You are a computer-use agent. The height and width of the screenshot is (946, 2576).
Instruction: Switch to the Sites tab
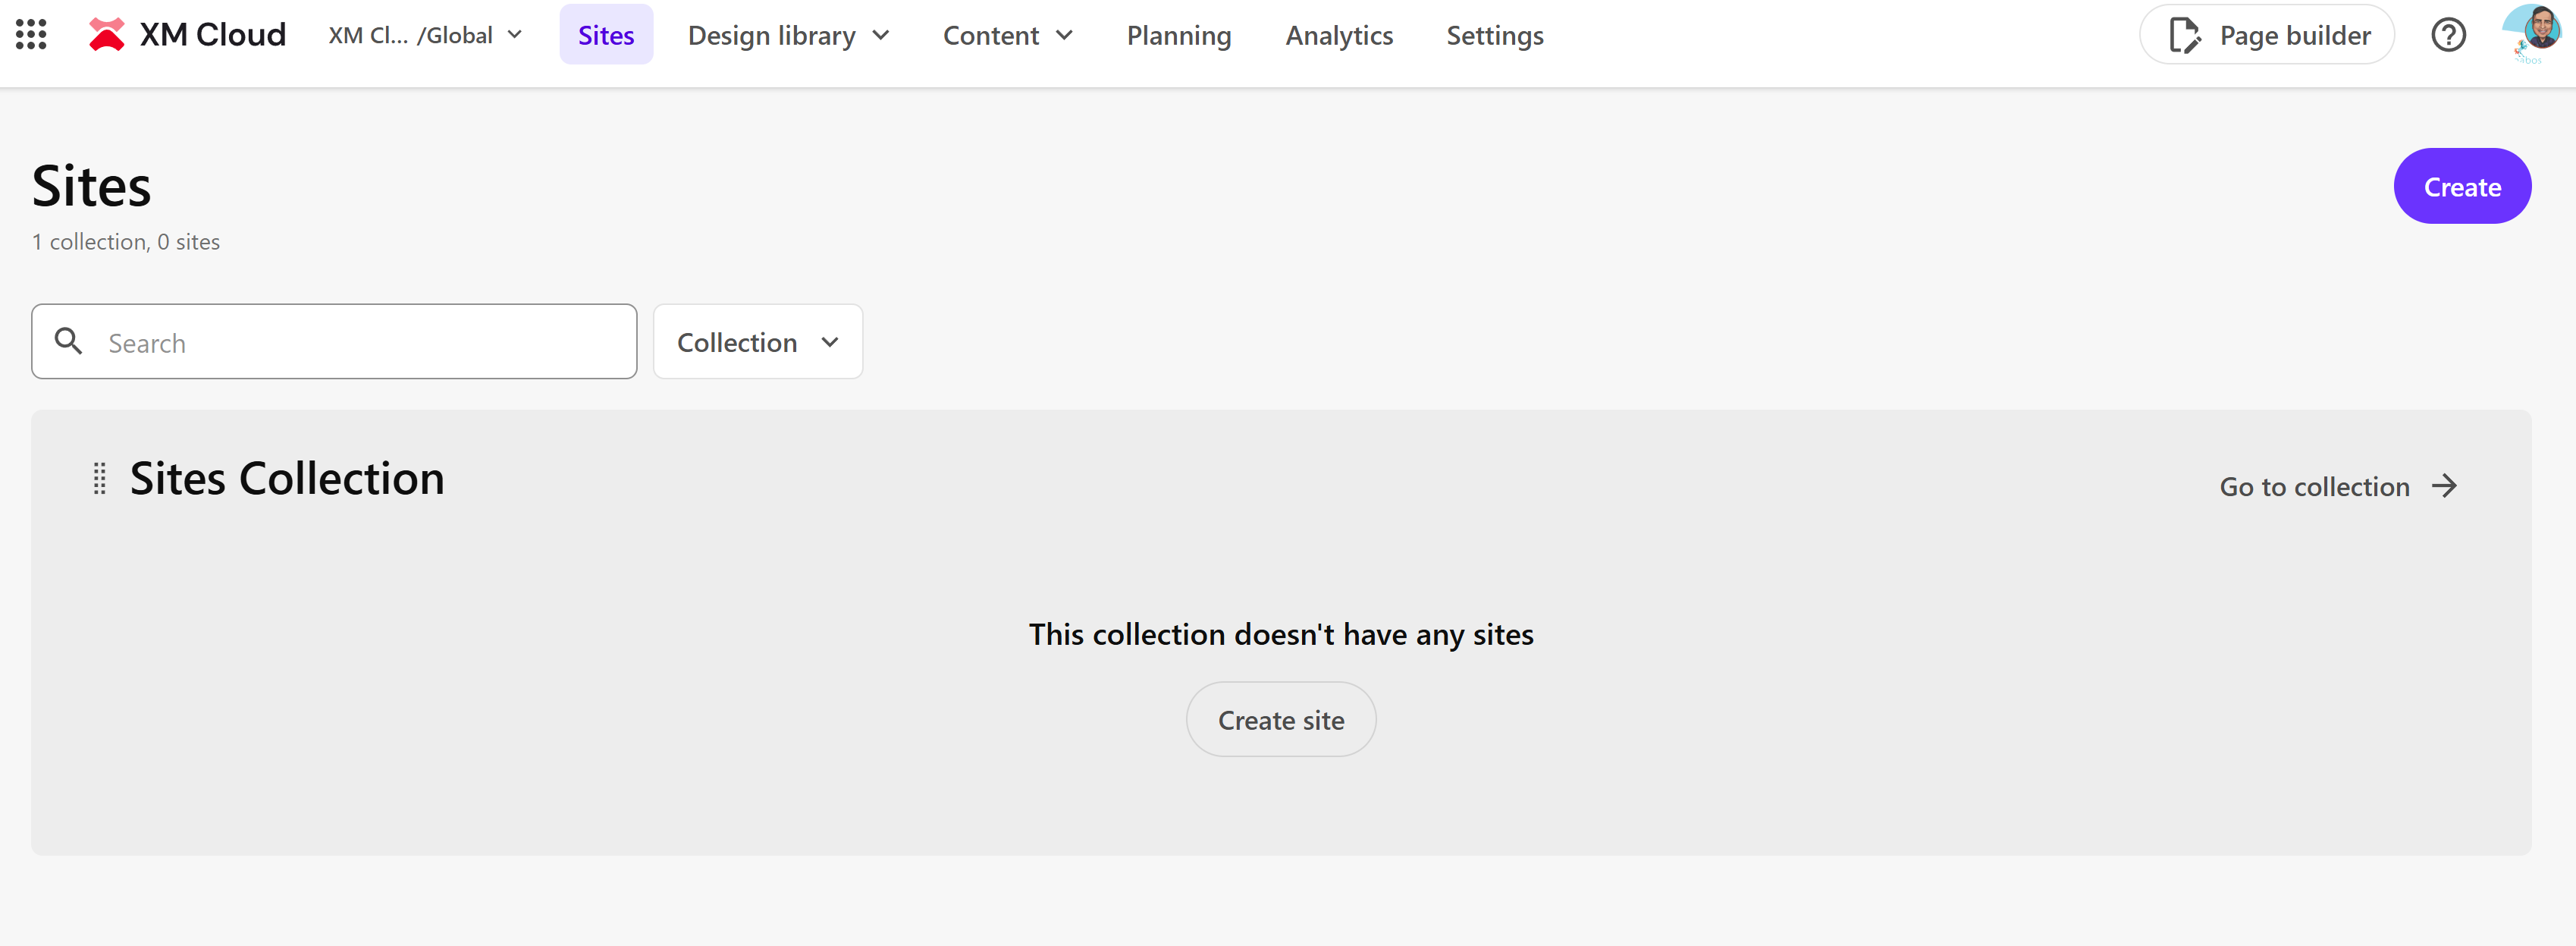[606, 34]
